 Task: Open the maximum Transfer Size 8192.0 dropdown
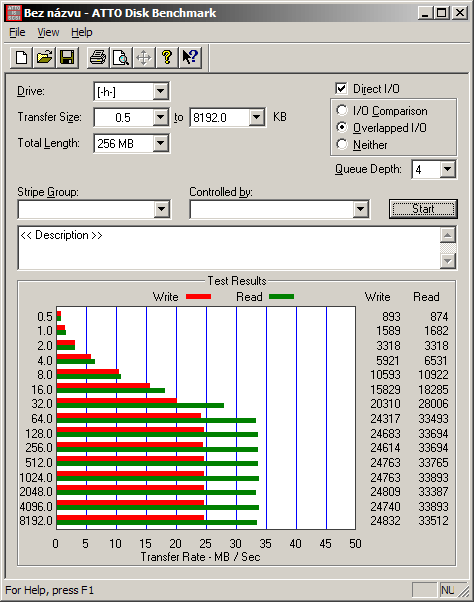pyautogui.click(x=256, y=117)
